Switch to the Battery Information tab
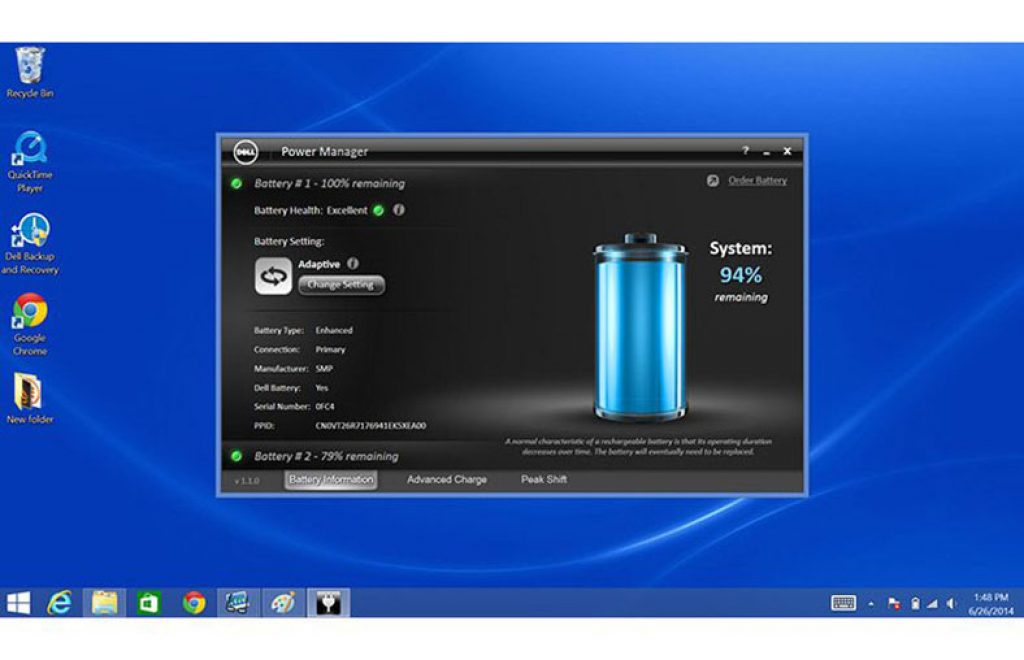This screenshot has width=1024, height=660. tap(331, 480)
